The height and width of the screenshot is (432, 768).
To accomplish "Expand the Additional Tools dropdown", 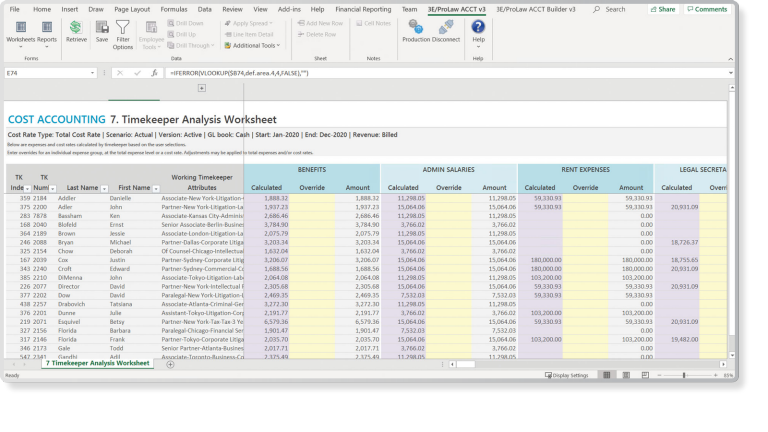I will click(254, 45).
